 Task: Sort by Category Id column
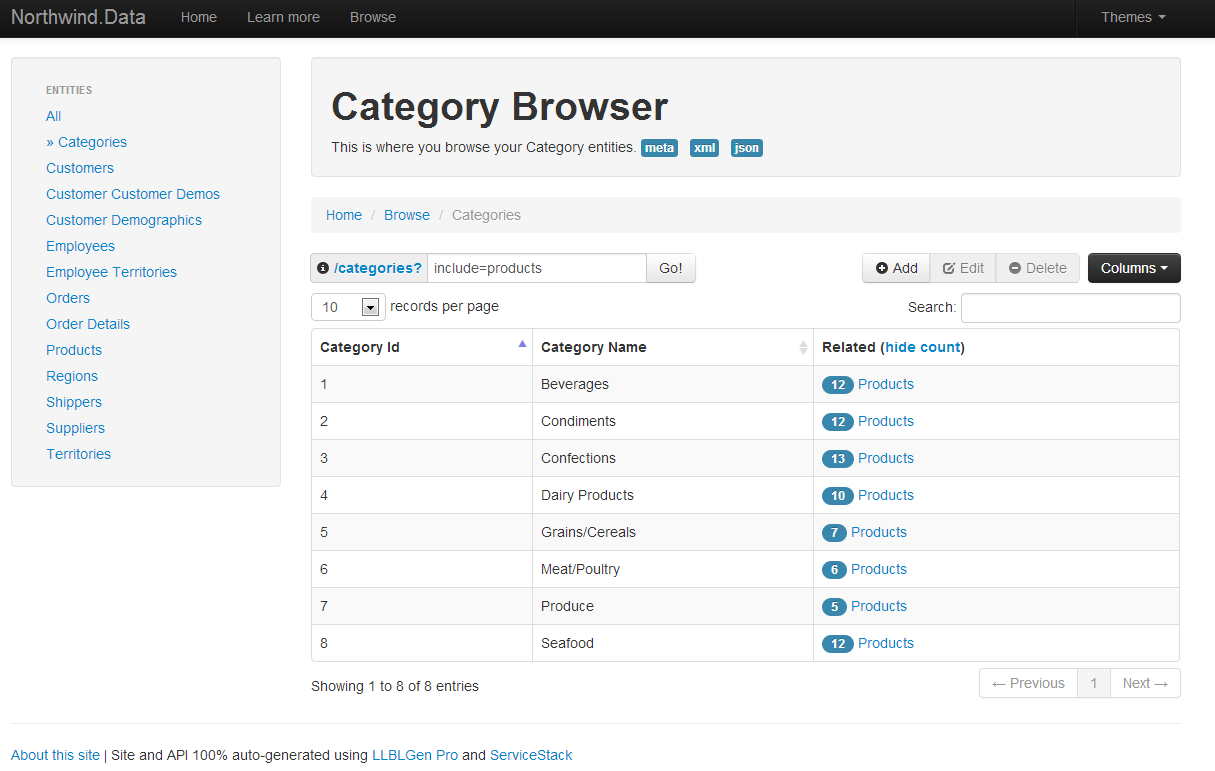click(421, 347)
